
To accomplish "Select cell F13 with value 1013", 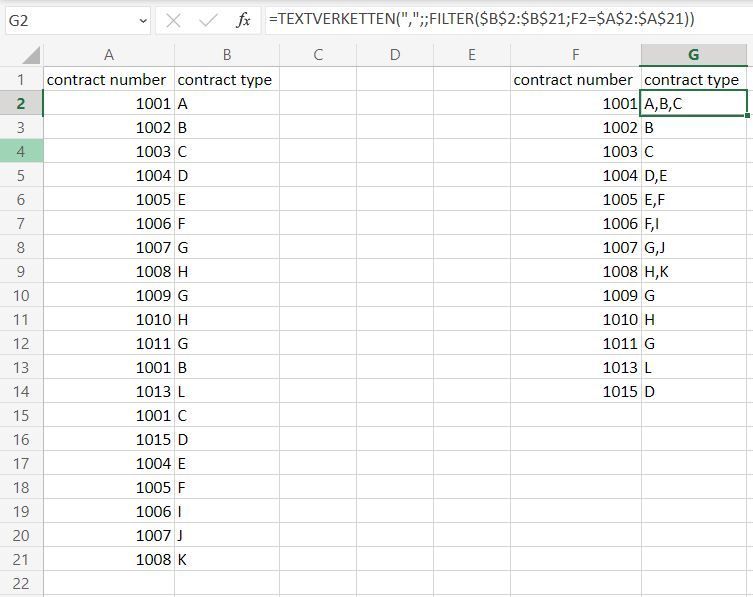I will [x=575, y=367].
